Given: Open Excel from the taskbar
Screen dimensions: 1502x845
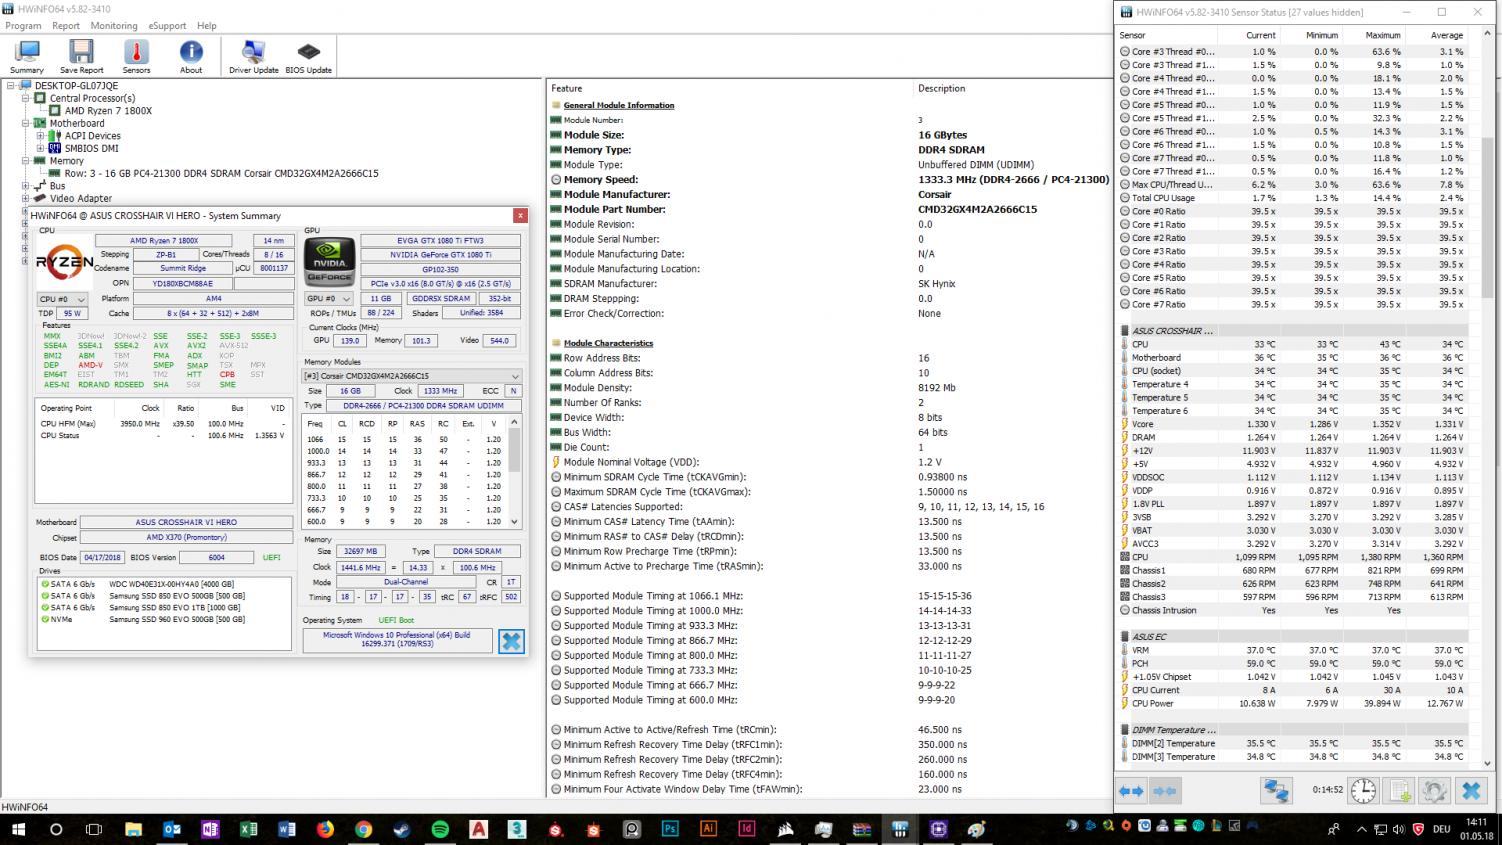Looking at the screenshot, I should [x=248, y=829].
